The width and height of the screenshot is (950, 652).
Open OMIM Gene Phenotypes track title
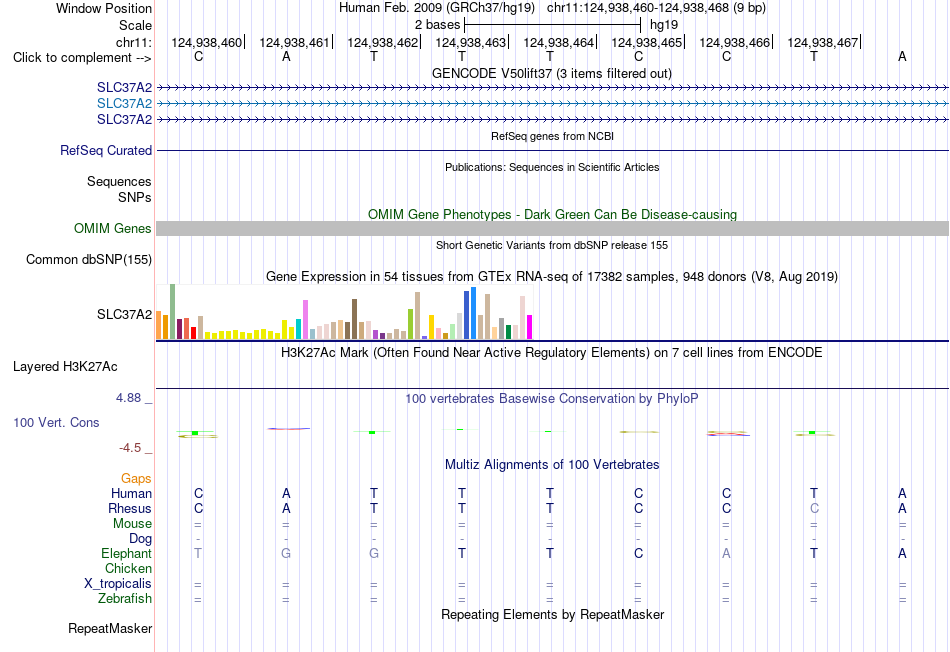[552, 215]
